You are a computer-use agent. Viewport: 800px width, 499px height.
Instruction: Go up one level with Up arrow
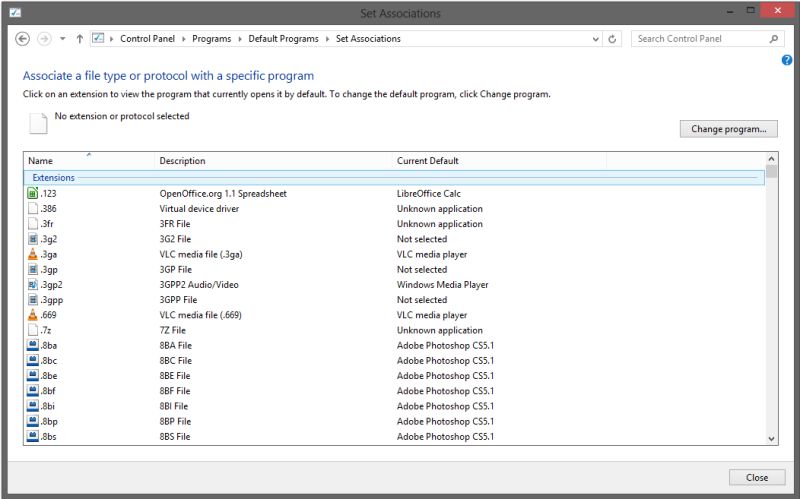[80, 39]
